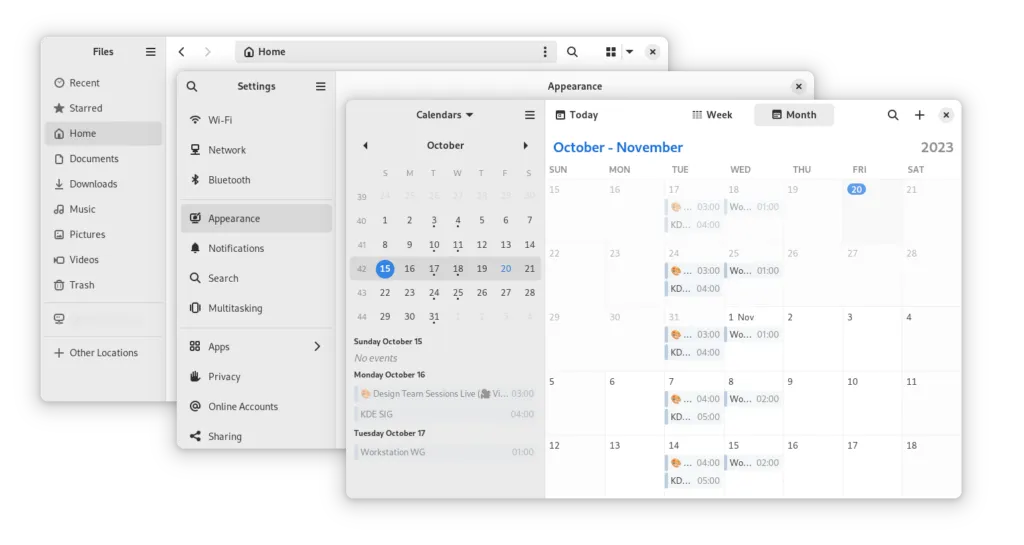Expand the view options dropdown arrow in Files
The height and width of the screenshot is (545, 1024).
click(629, 52)
